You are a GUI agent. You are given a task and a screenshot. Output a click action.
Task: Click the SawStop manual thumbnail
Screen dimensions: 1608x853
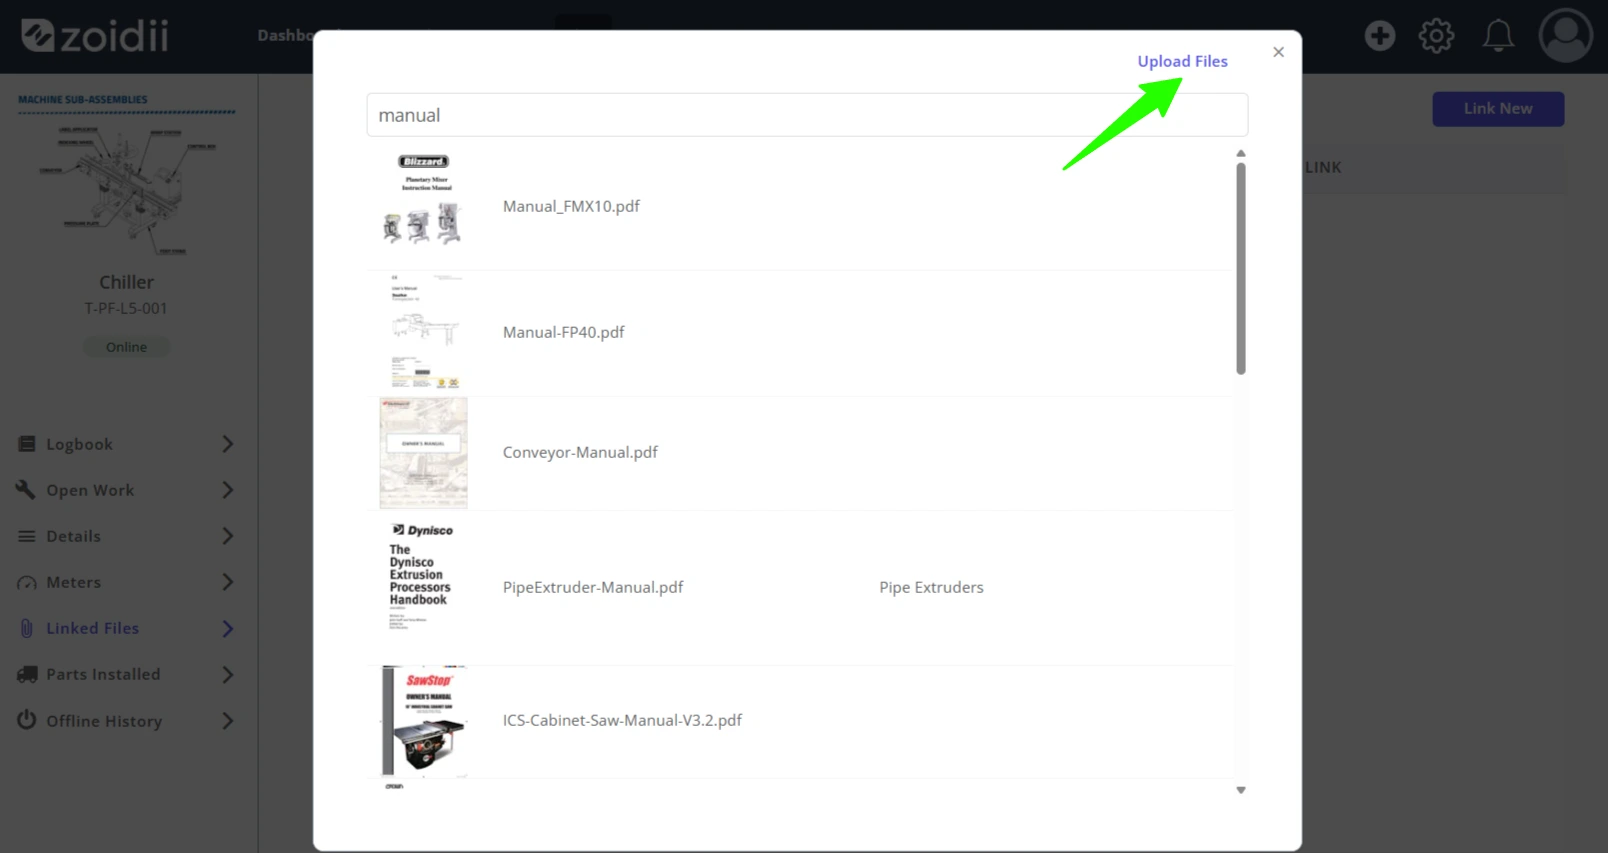(424, 721)
